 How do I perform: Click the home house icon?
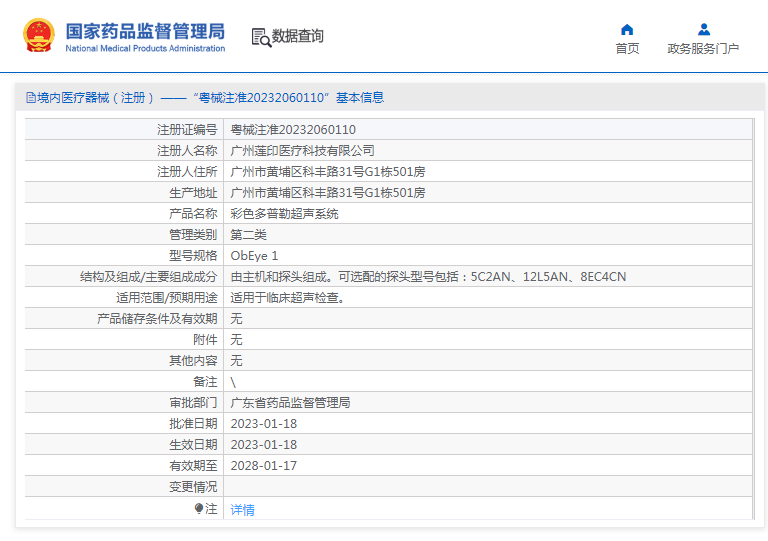(x=627, y=30)
